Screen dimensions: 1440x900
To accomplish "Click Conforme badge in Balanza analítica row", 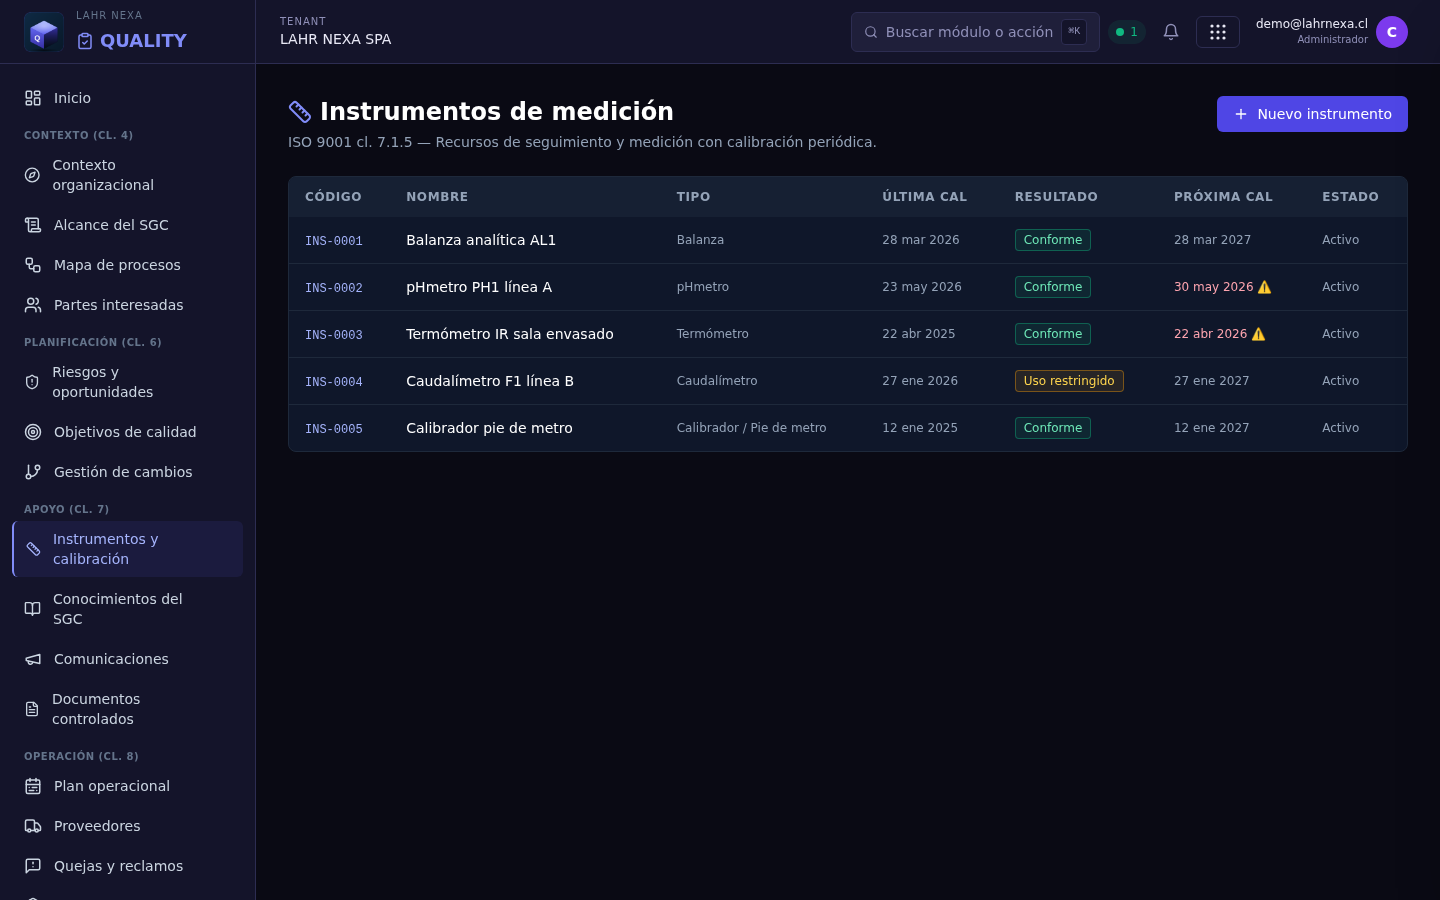I will (1053, 240).
